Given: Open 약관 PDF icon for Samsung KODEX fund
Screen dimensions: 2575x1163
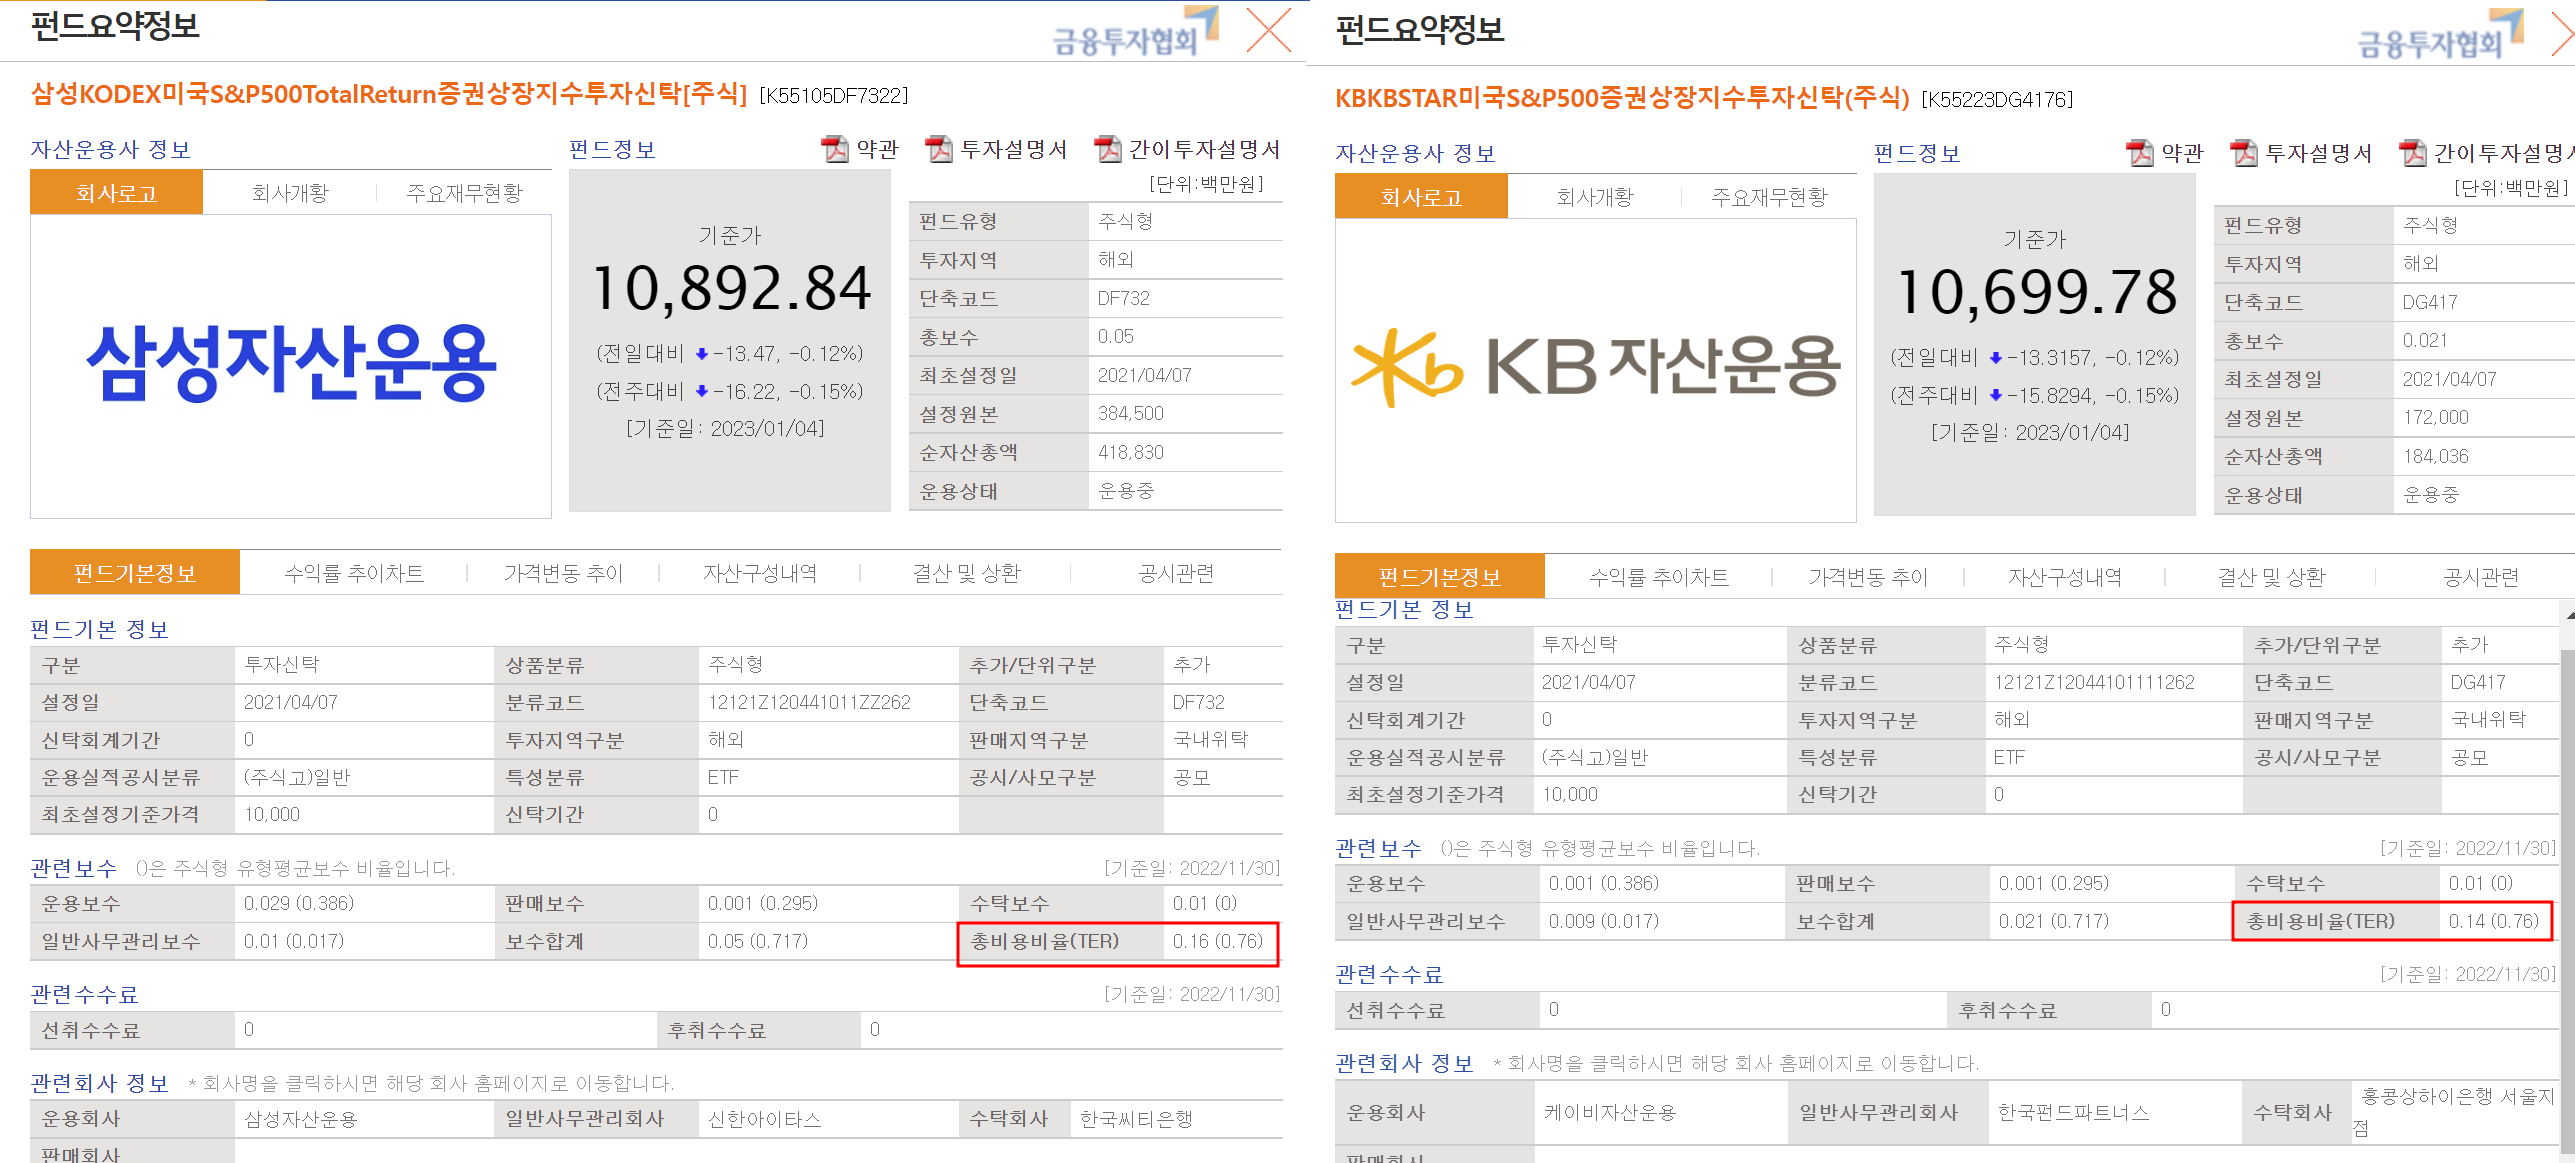Looking at the screenshot, I should click(835, 149).
